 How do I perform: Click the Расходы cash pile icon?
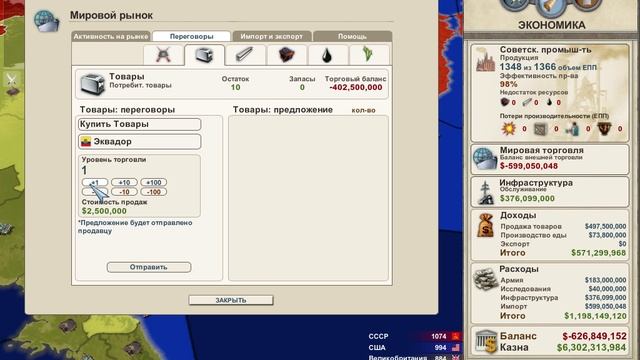485,279
